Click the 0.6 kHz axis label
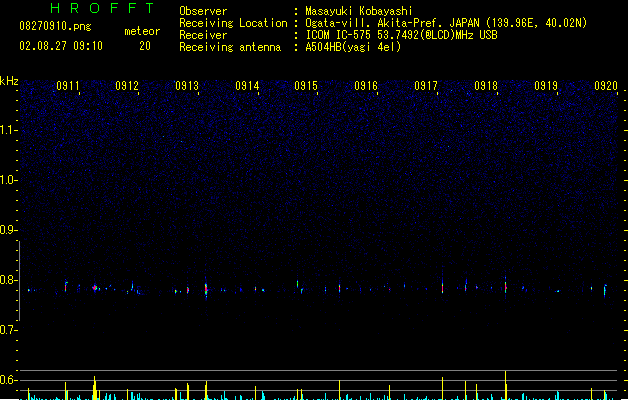This screenshot has width=629, height=400. point(8,380)
